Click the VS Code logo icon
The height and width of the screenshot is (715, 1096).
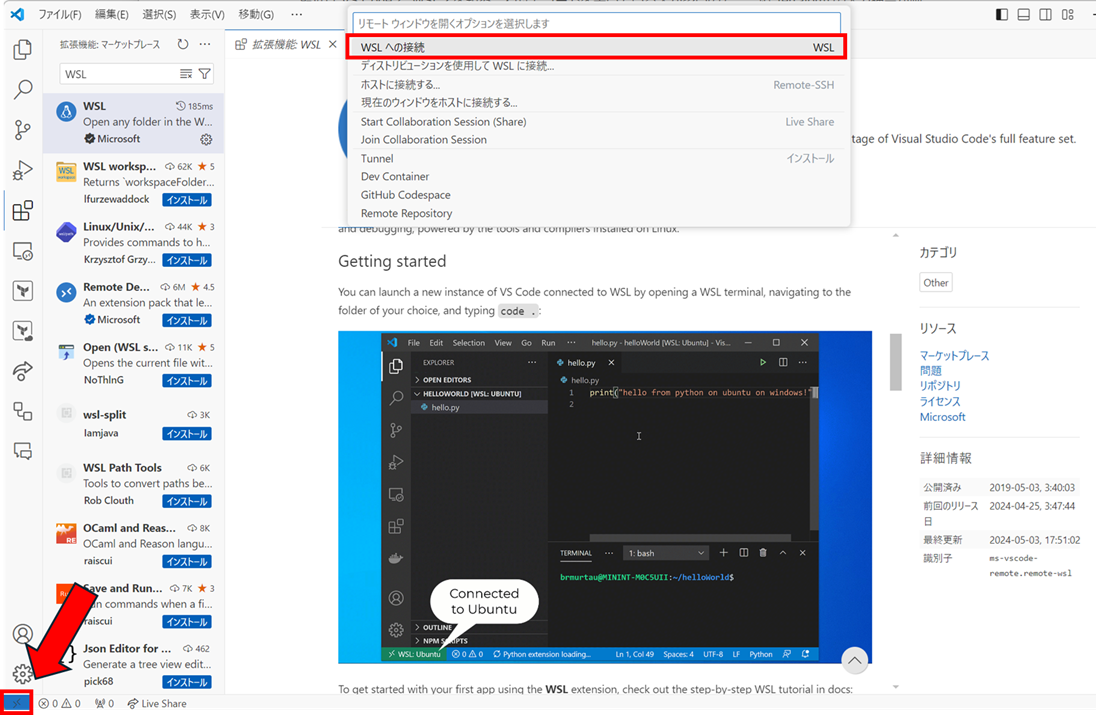(17, 14)
